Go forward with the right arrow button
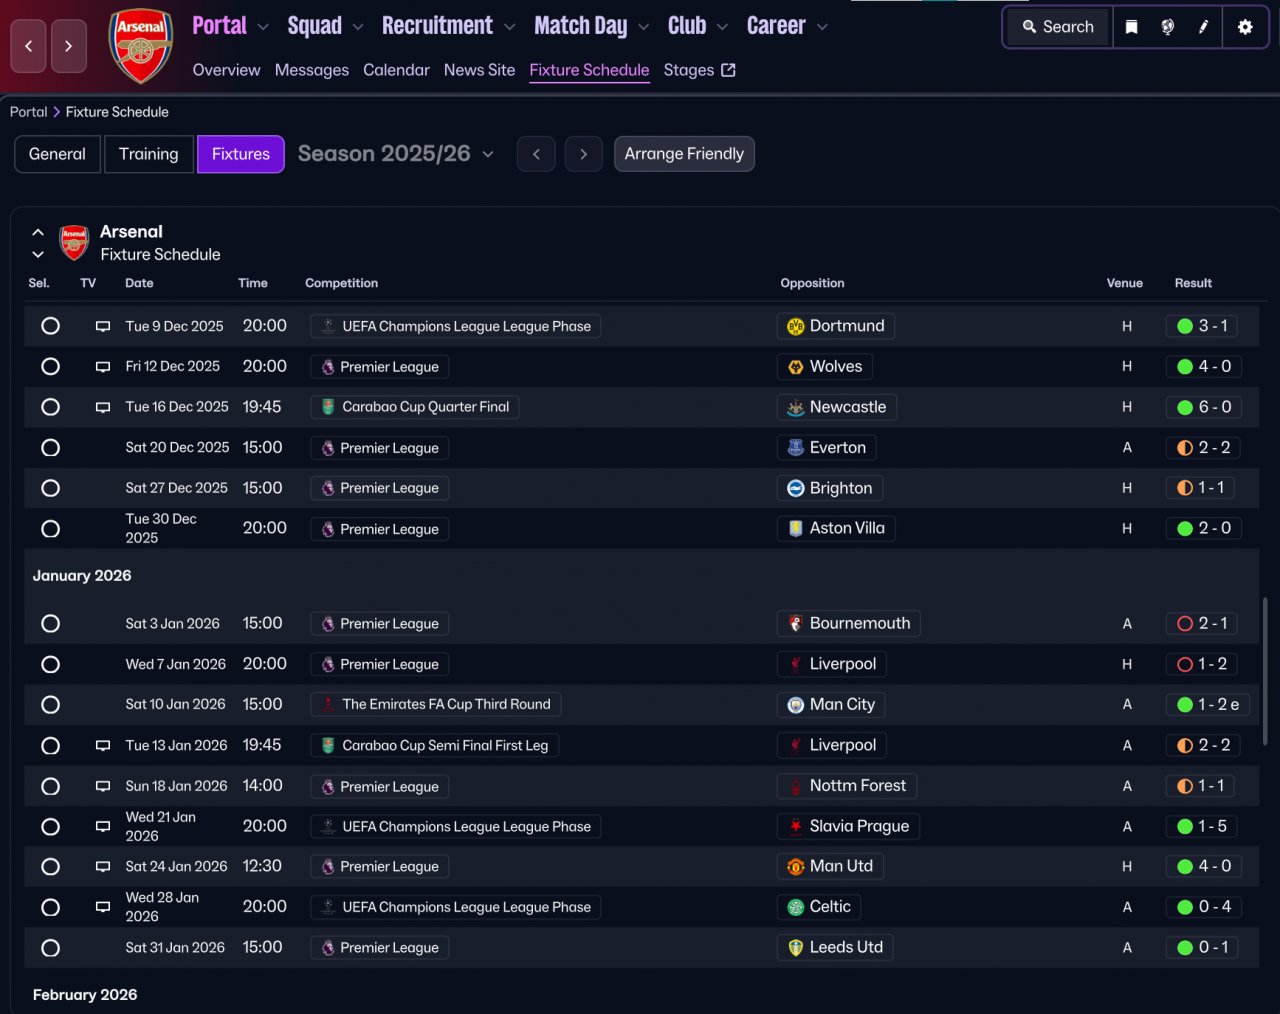 tap(68, 46)
